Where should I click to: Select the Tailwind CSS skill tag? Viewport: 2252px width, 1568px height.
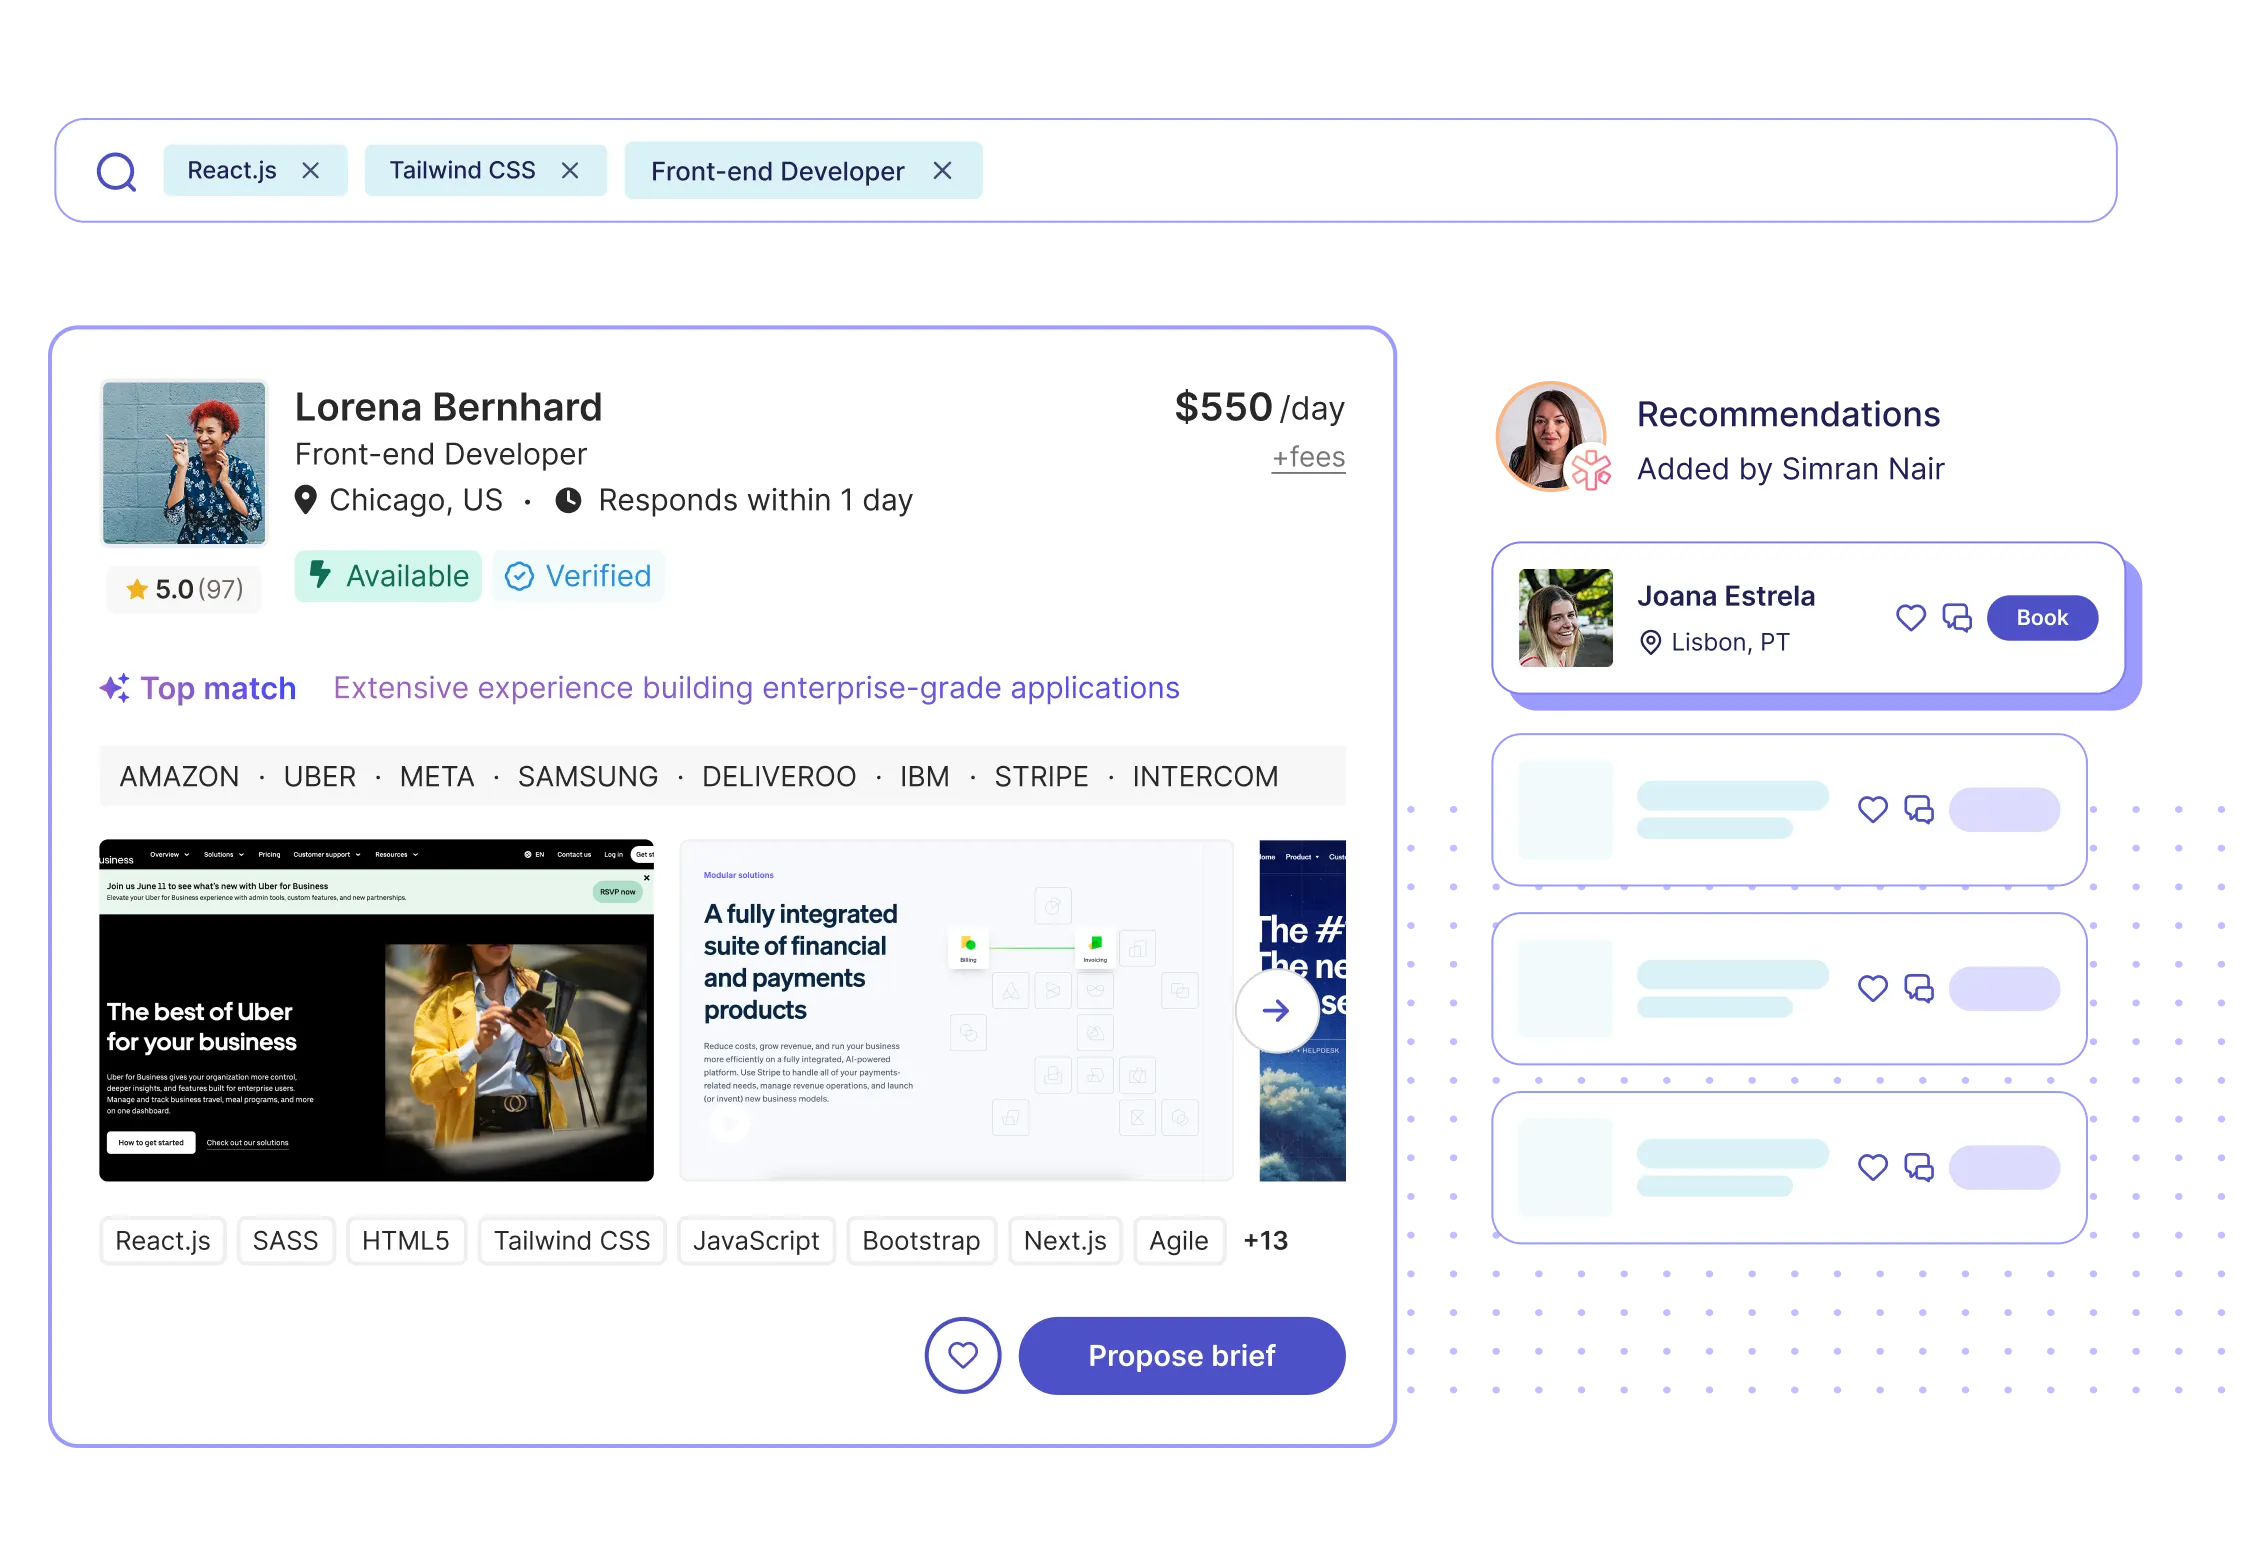pyautogui.click(x=571, y=1241)
